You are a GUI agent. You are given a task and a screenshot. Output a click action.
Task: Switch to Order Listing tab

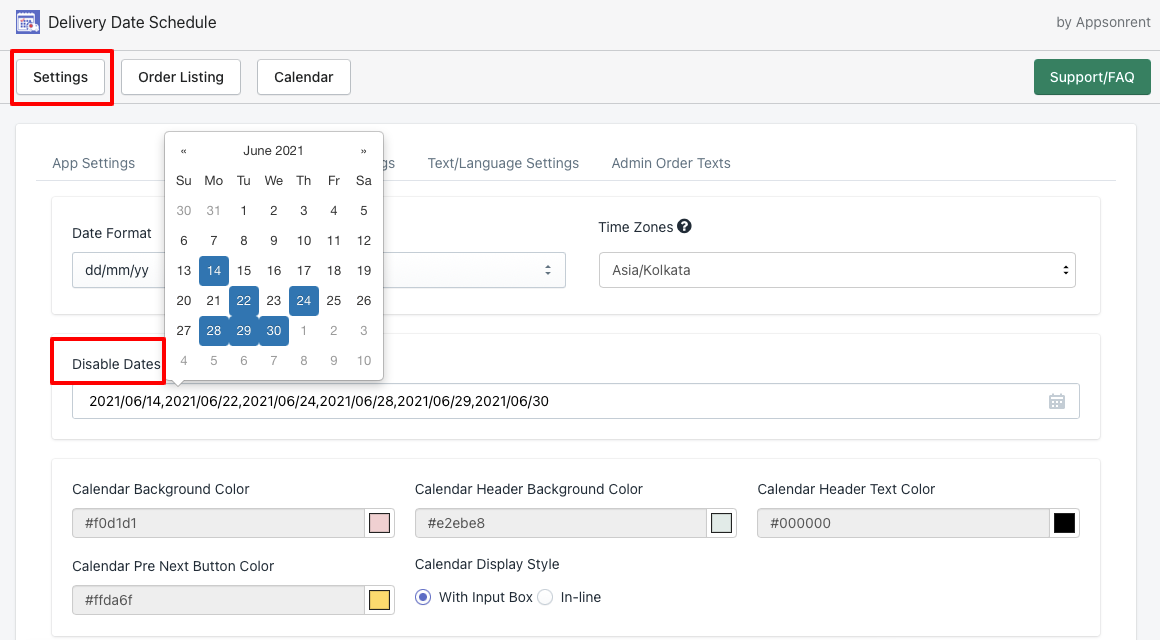[181, 77]
